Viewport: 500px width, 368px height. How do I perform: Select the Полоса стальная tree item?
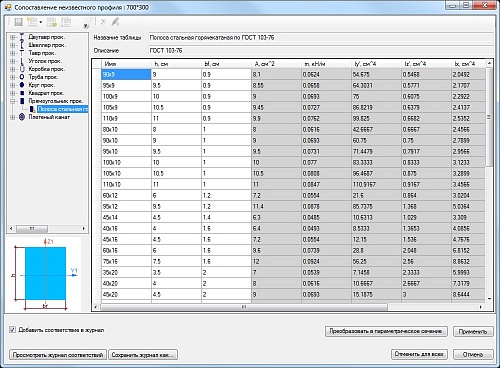[62, 109]
